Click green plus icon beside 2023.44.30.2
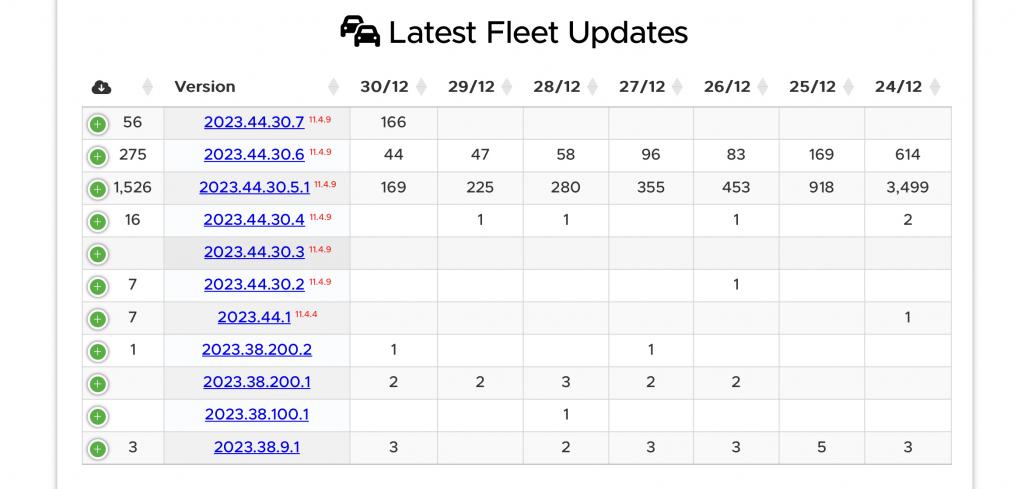The width and height of the screenshot is (1024, 489). pyautogui.click(x=97, y=286)
